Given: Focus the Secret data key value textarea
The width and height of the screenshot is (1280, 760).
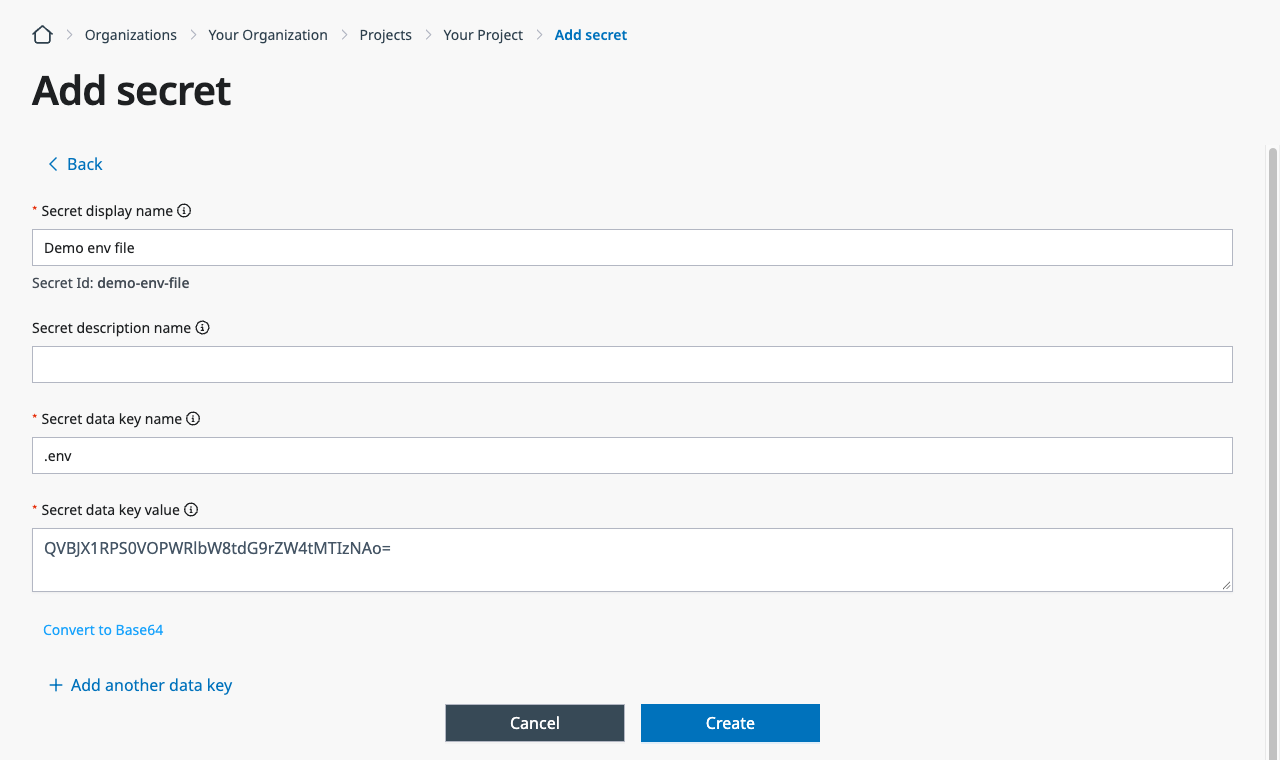Looking at the screenshot, I should pos(632,560).
